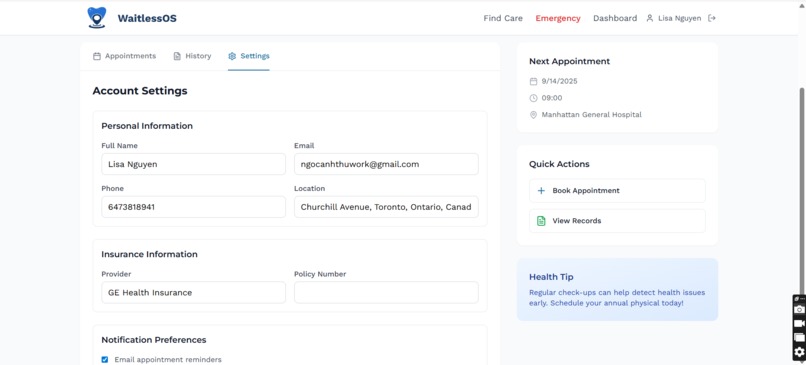Click the Lisa Nguyen account name
The image size is (806, 365).
coord(679,18)
